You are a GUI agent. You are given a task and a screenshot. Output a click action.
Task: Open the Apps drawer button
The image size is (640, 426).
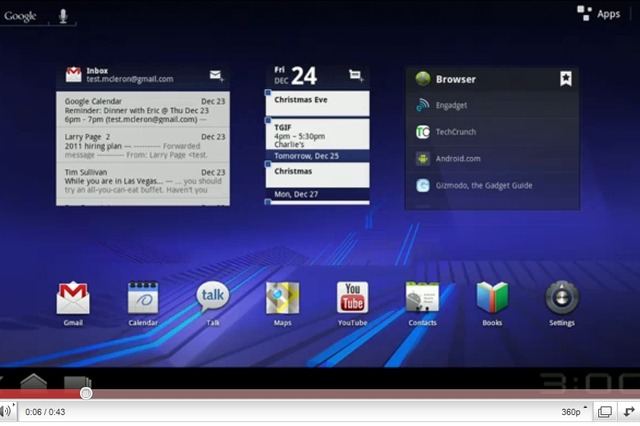click(598, 13)
